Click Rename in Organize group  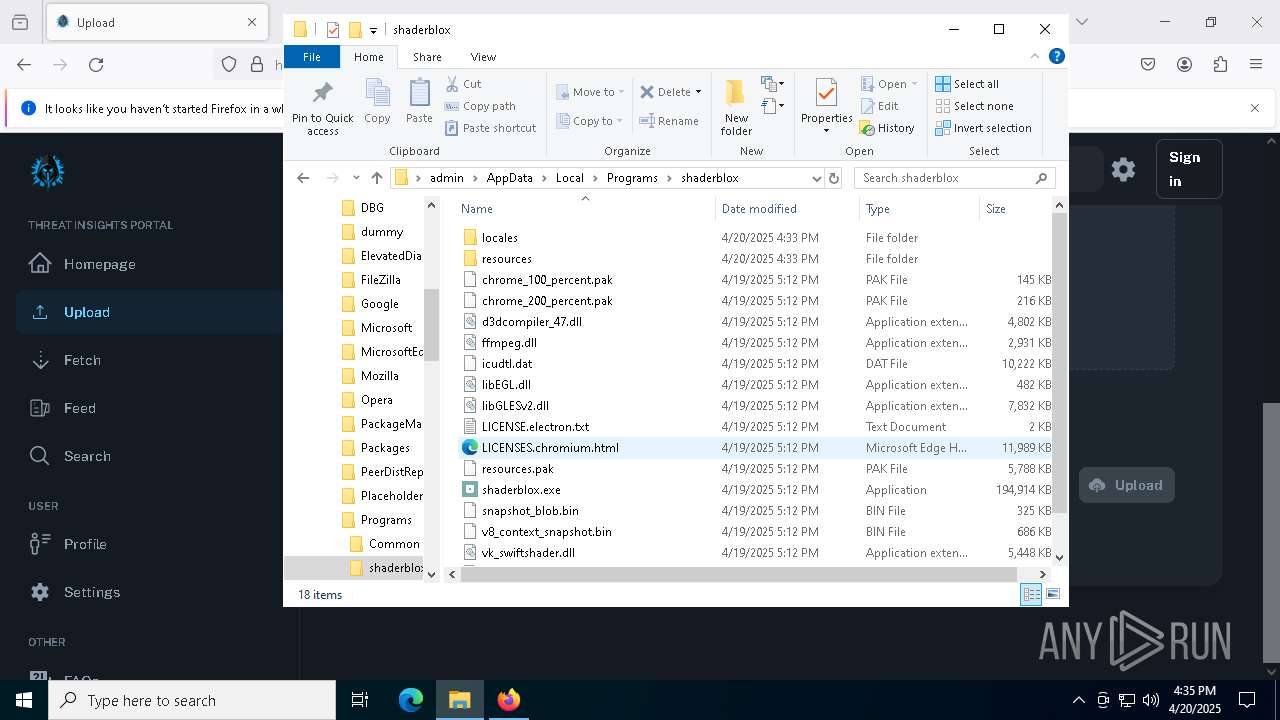pos(669,121)
